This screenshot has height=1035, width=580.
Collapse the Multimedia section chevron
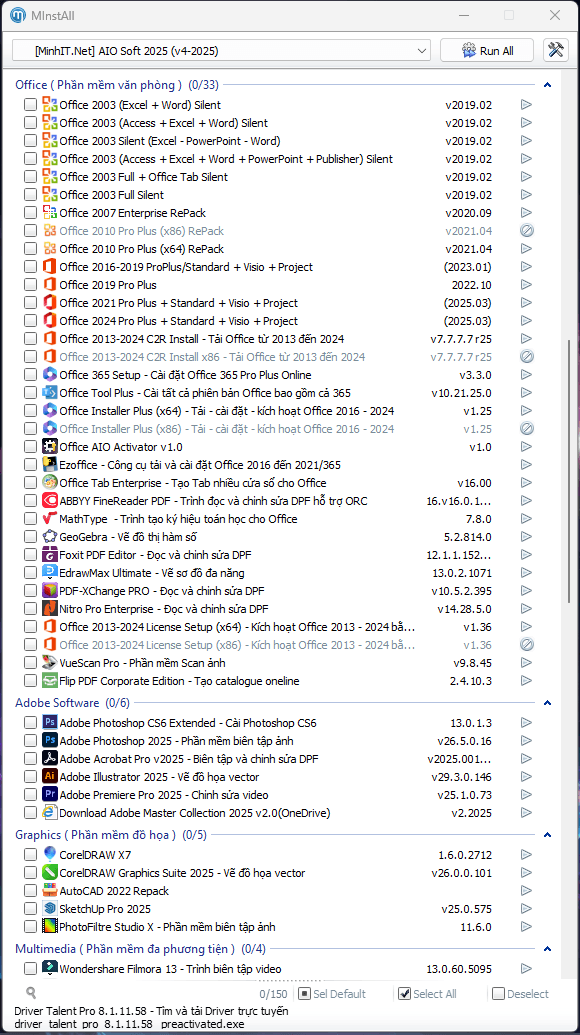point(547,949)
